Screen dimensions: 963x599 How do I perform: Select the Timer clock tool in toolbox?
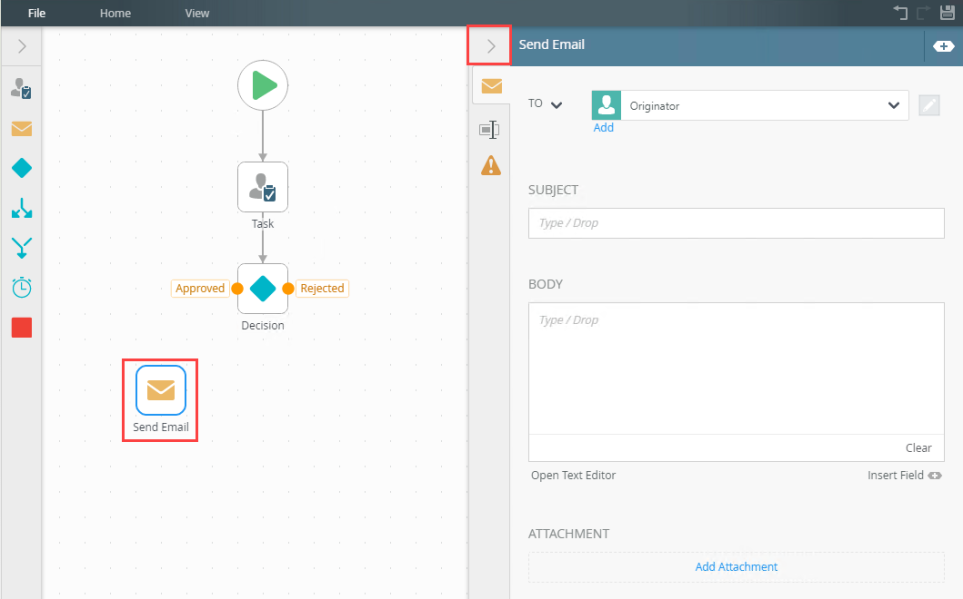(x=21, y=287)
